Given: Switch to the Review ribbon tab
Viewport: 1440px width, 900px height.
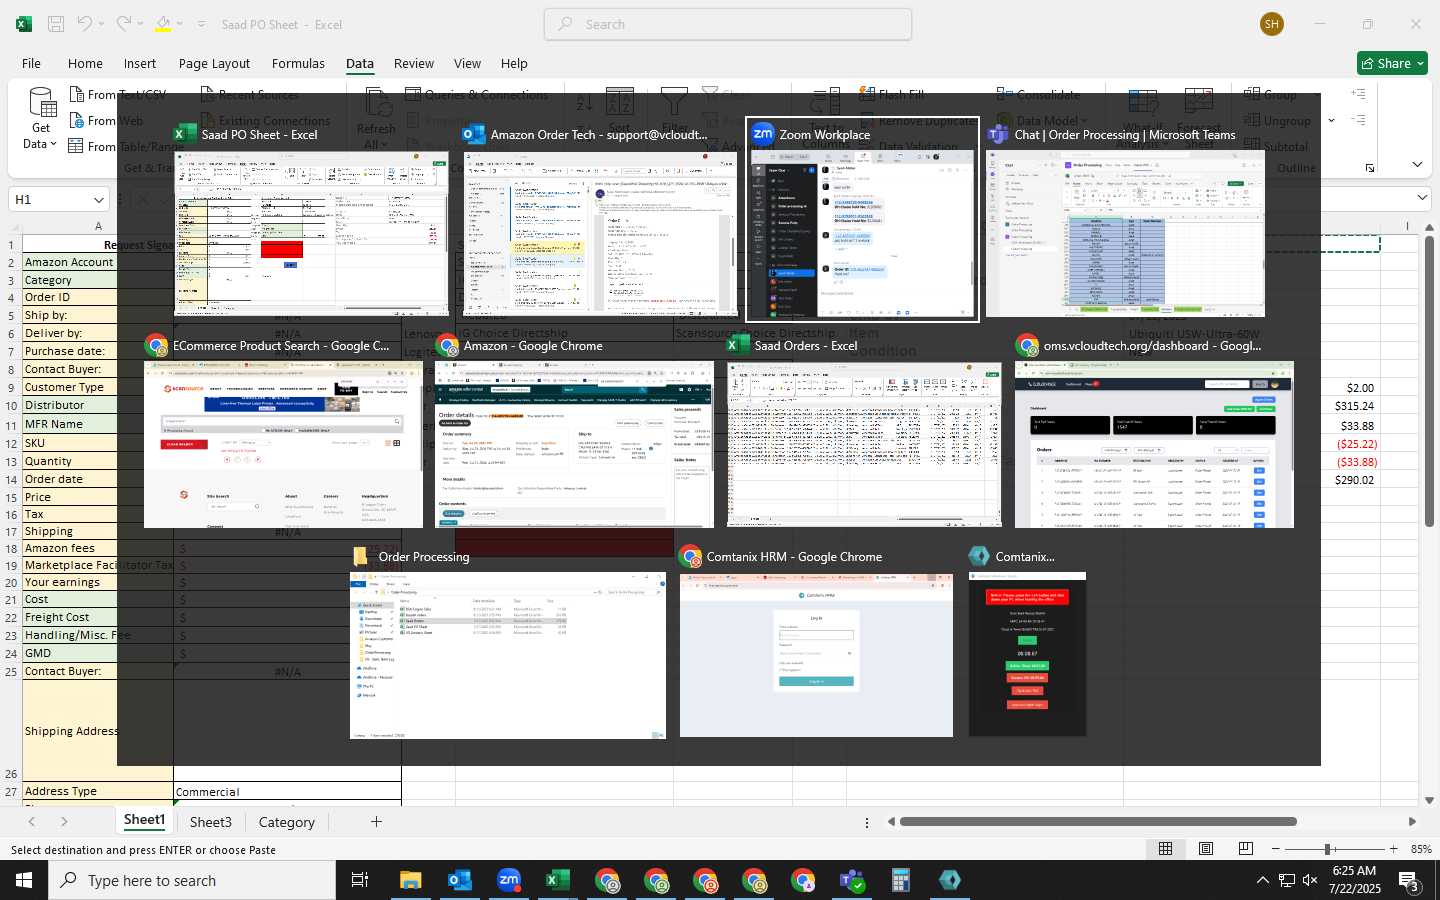Looking at the screenshot, I should click(414, 63).
